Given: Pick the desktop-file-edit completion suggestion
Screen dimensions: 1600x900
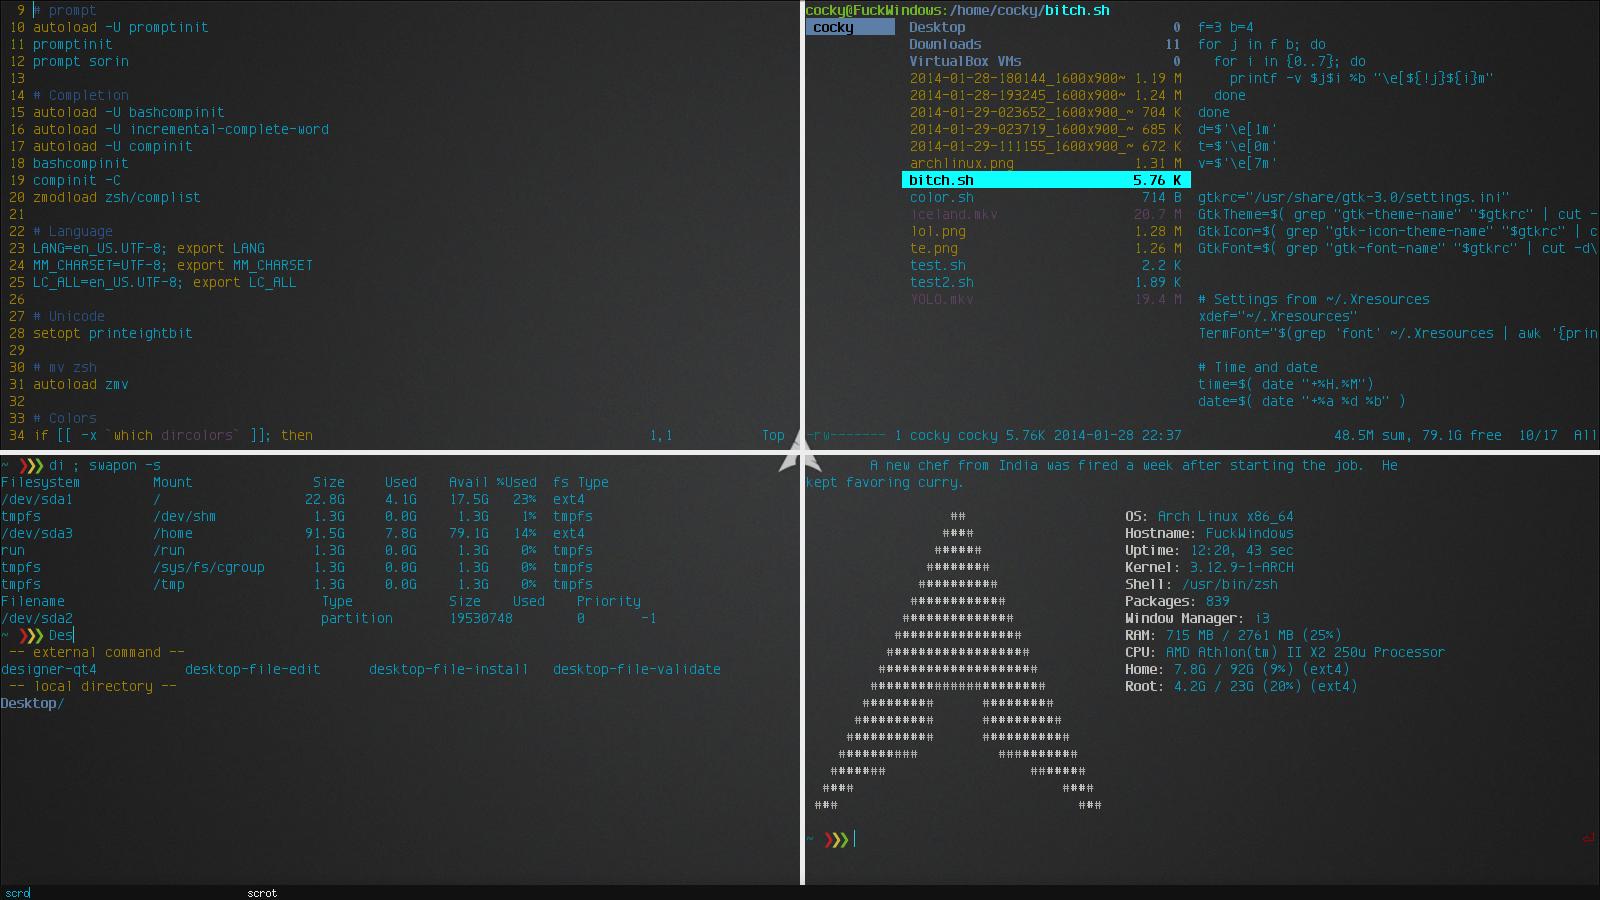Looking at the screenshot, I should click(x=253, y=669).
